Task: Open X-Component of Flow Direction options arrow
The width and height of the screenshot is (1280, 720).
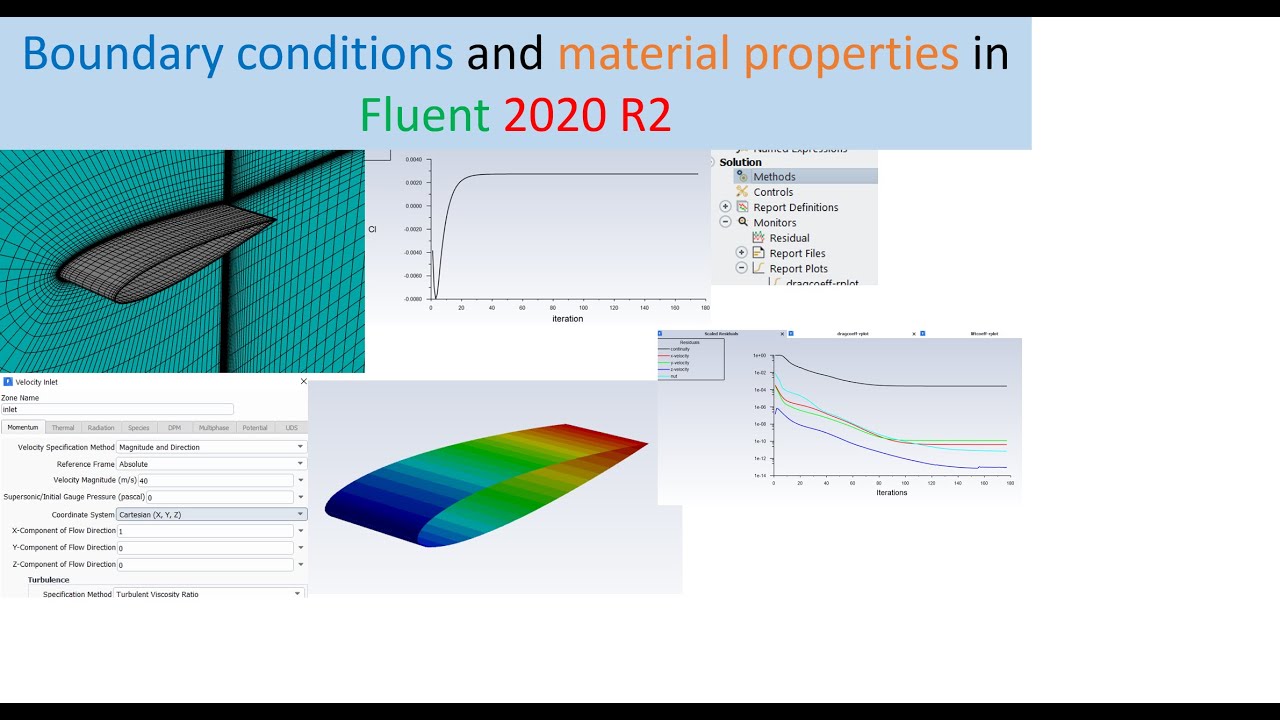Action: pos(300,531)
